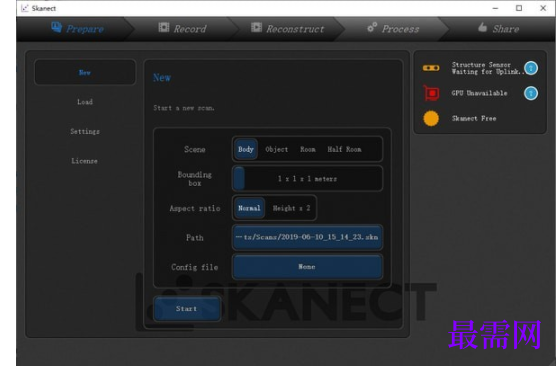Screen dimensions: 560x366
Task: Choose the Body scene option
Action: (246, 149)
